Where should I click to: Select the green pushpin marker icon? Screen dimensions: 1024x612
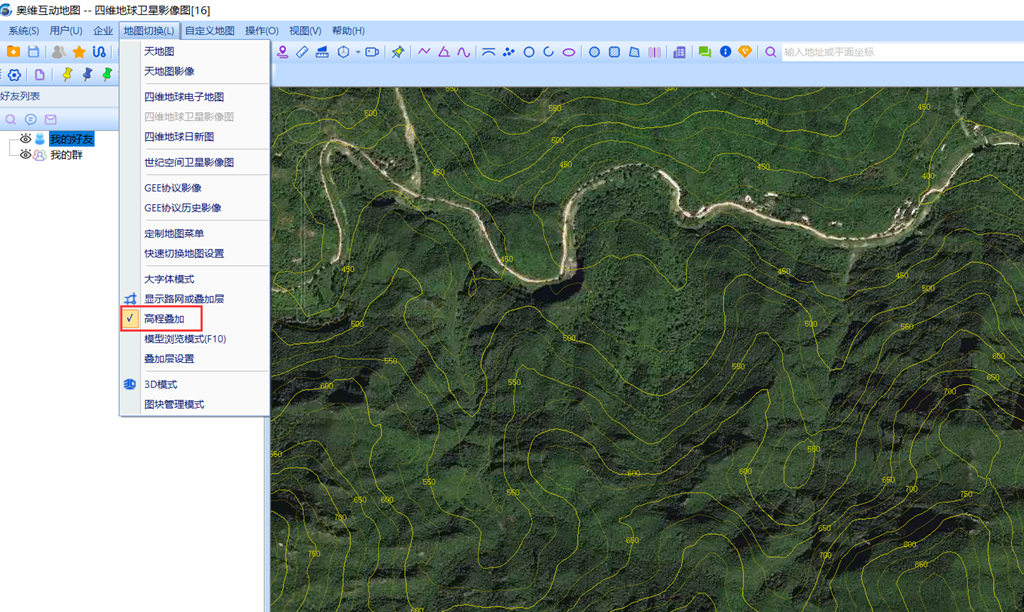click(x=107, y=75)
